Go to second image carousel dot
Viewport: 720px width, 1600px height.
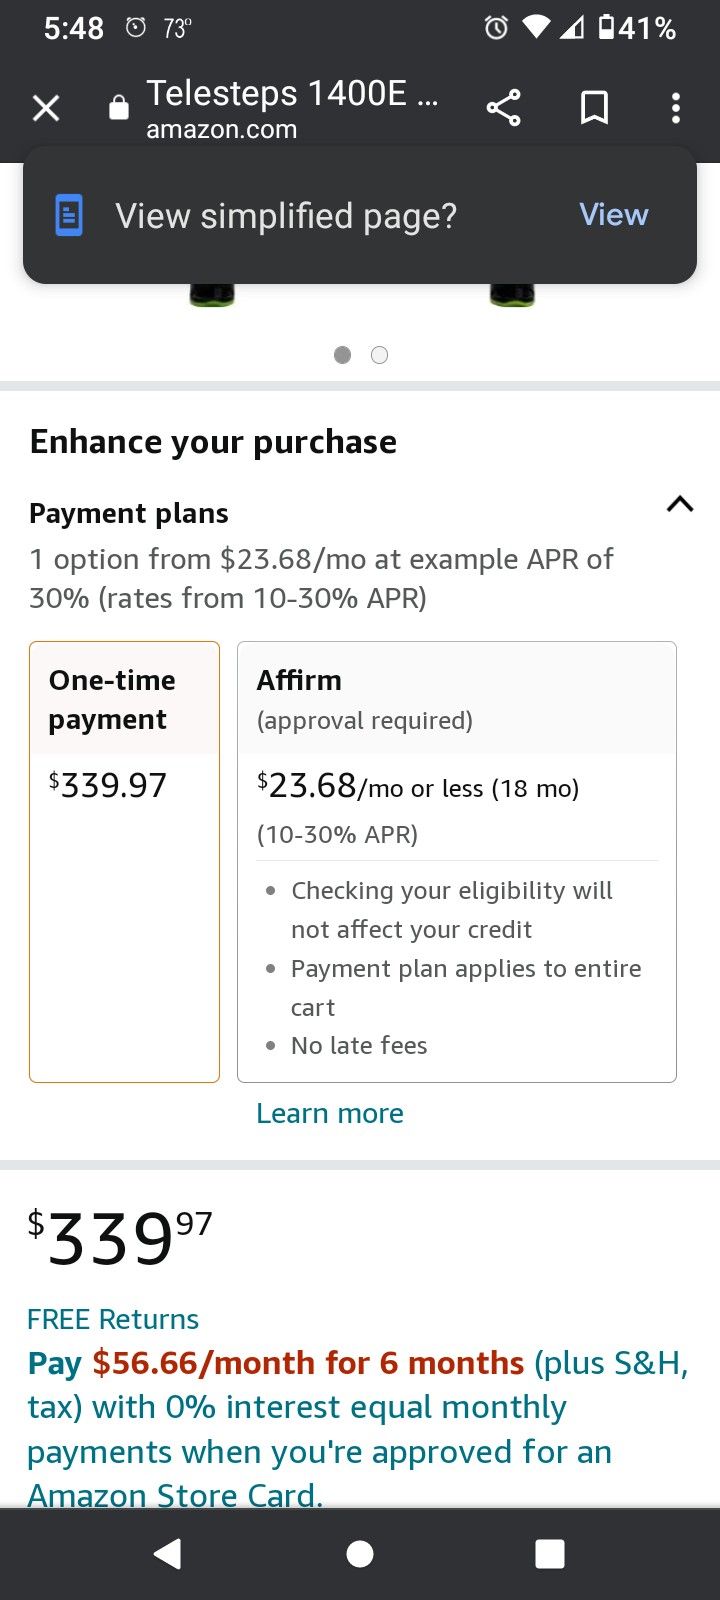[x=379, y=355]
